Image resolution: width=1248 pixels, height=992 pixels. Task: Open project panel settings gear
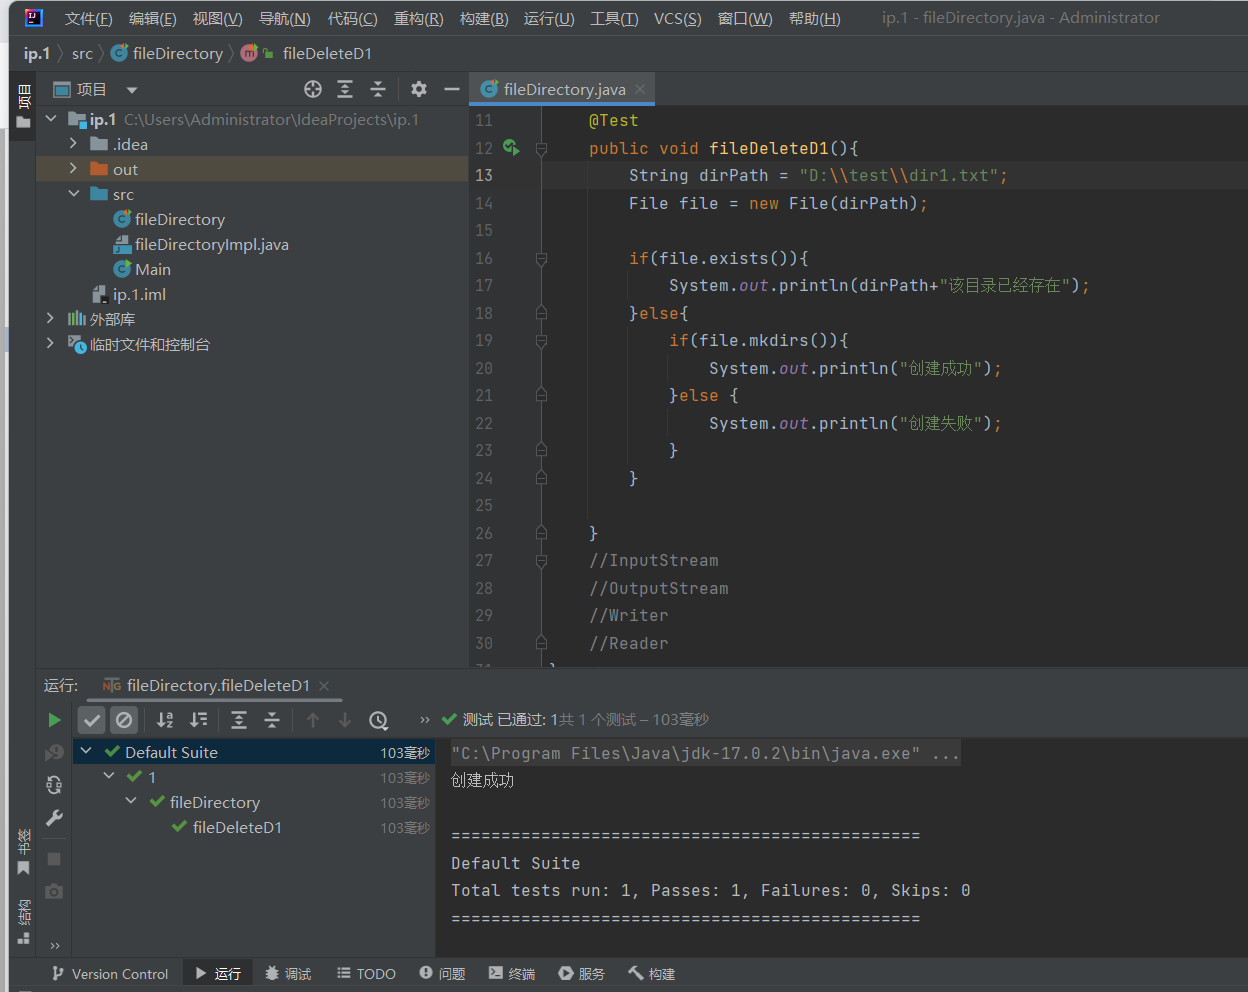419,90
